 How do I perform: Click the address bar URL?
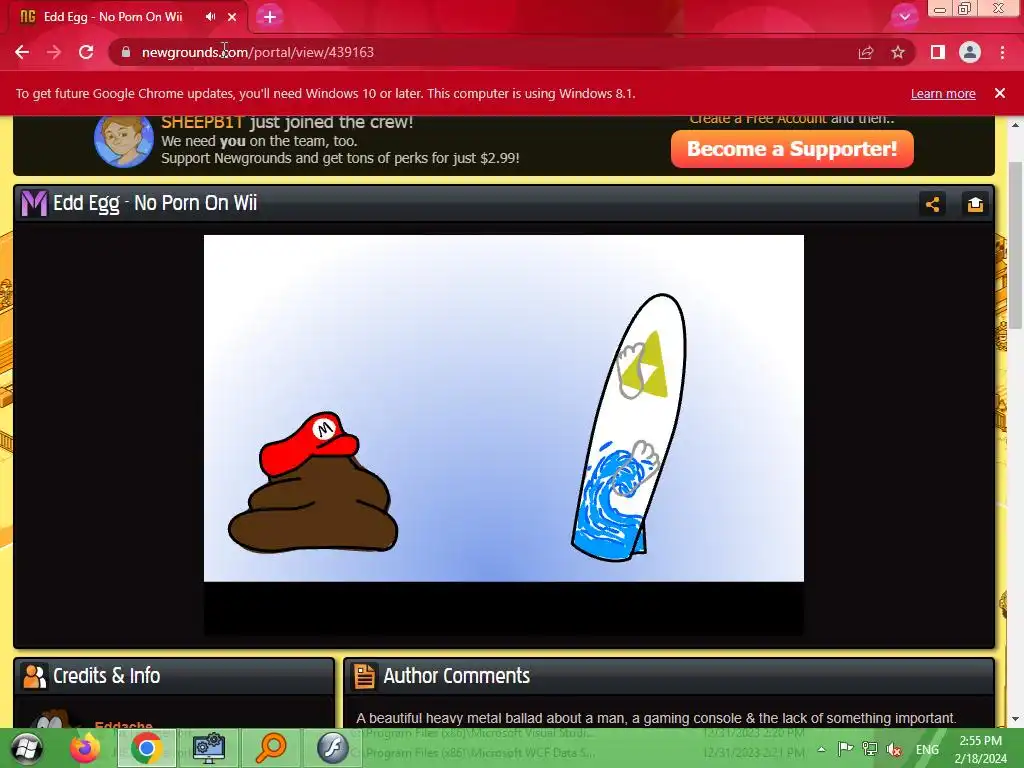click(x=258, y=52)
